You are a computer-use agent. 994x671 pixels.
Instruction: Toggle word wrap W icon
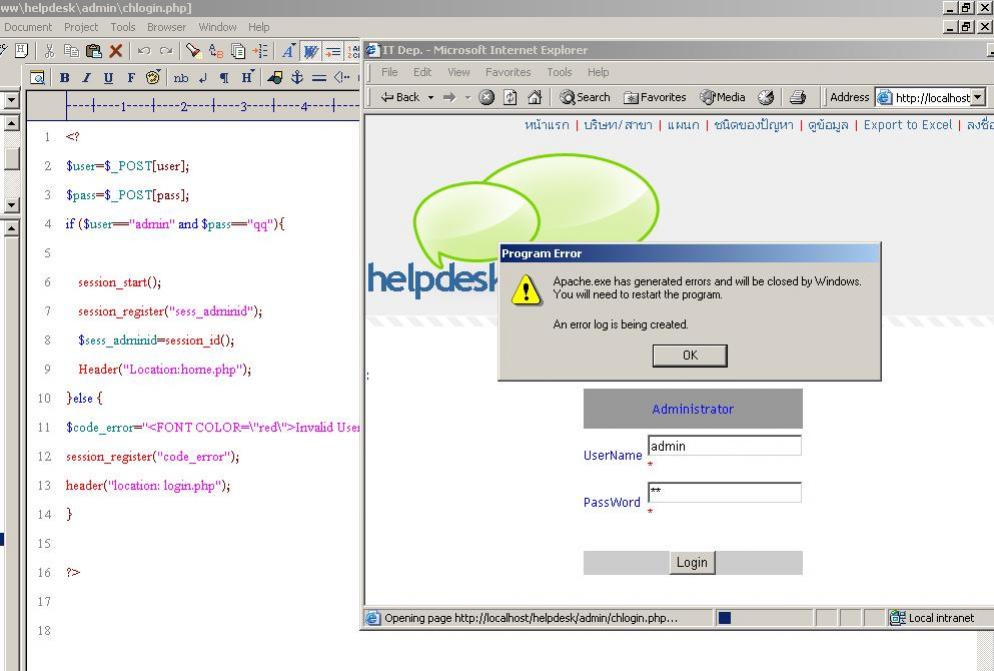(310, 51)
